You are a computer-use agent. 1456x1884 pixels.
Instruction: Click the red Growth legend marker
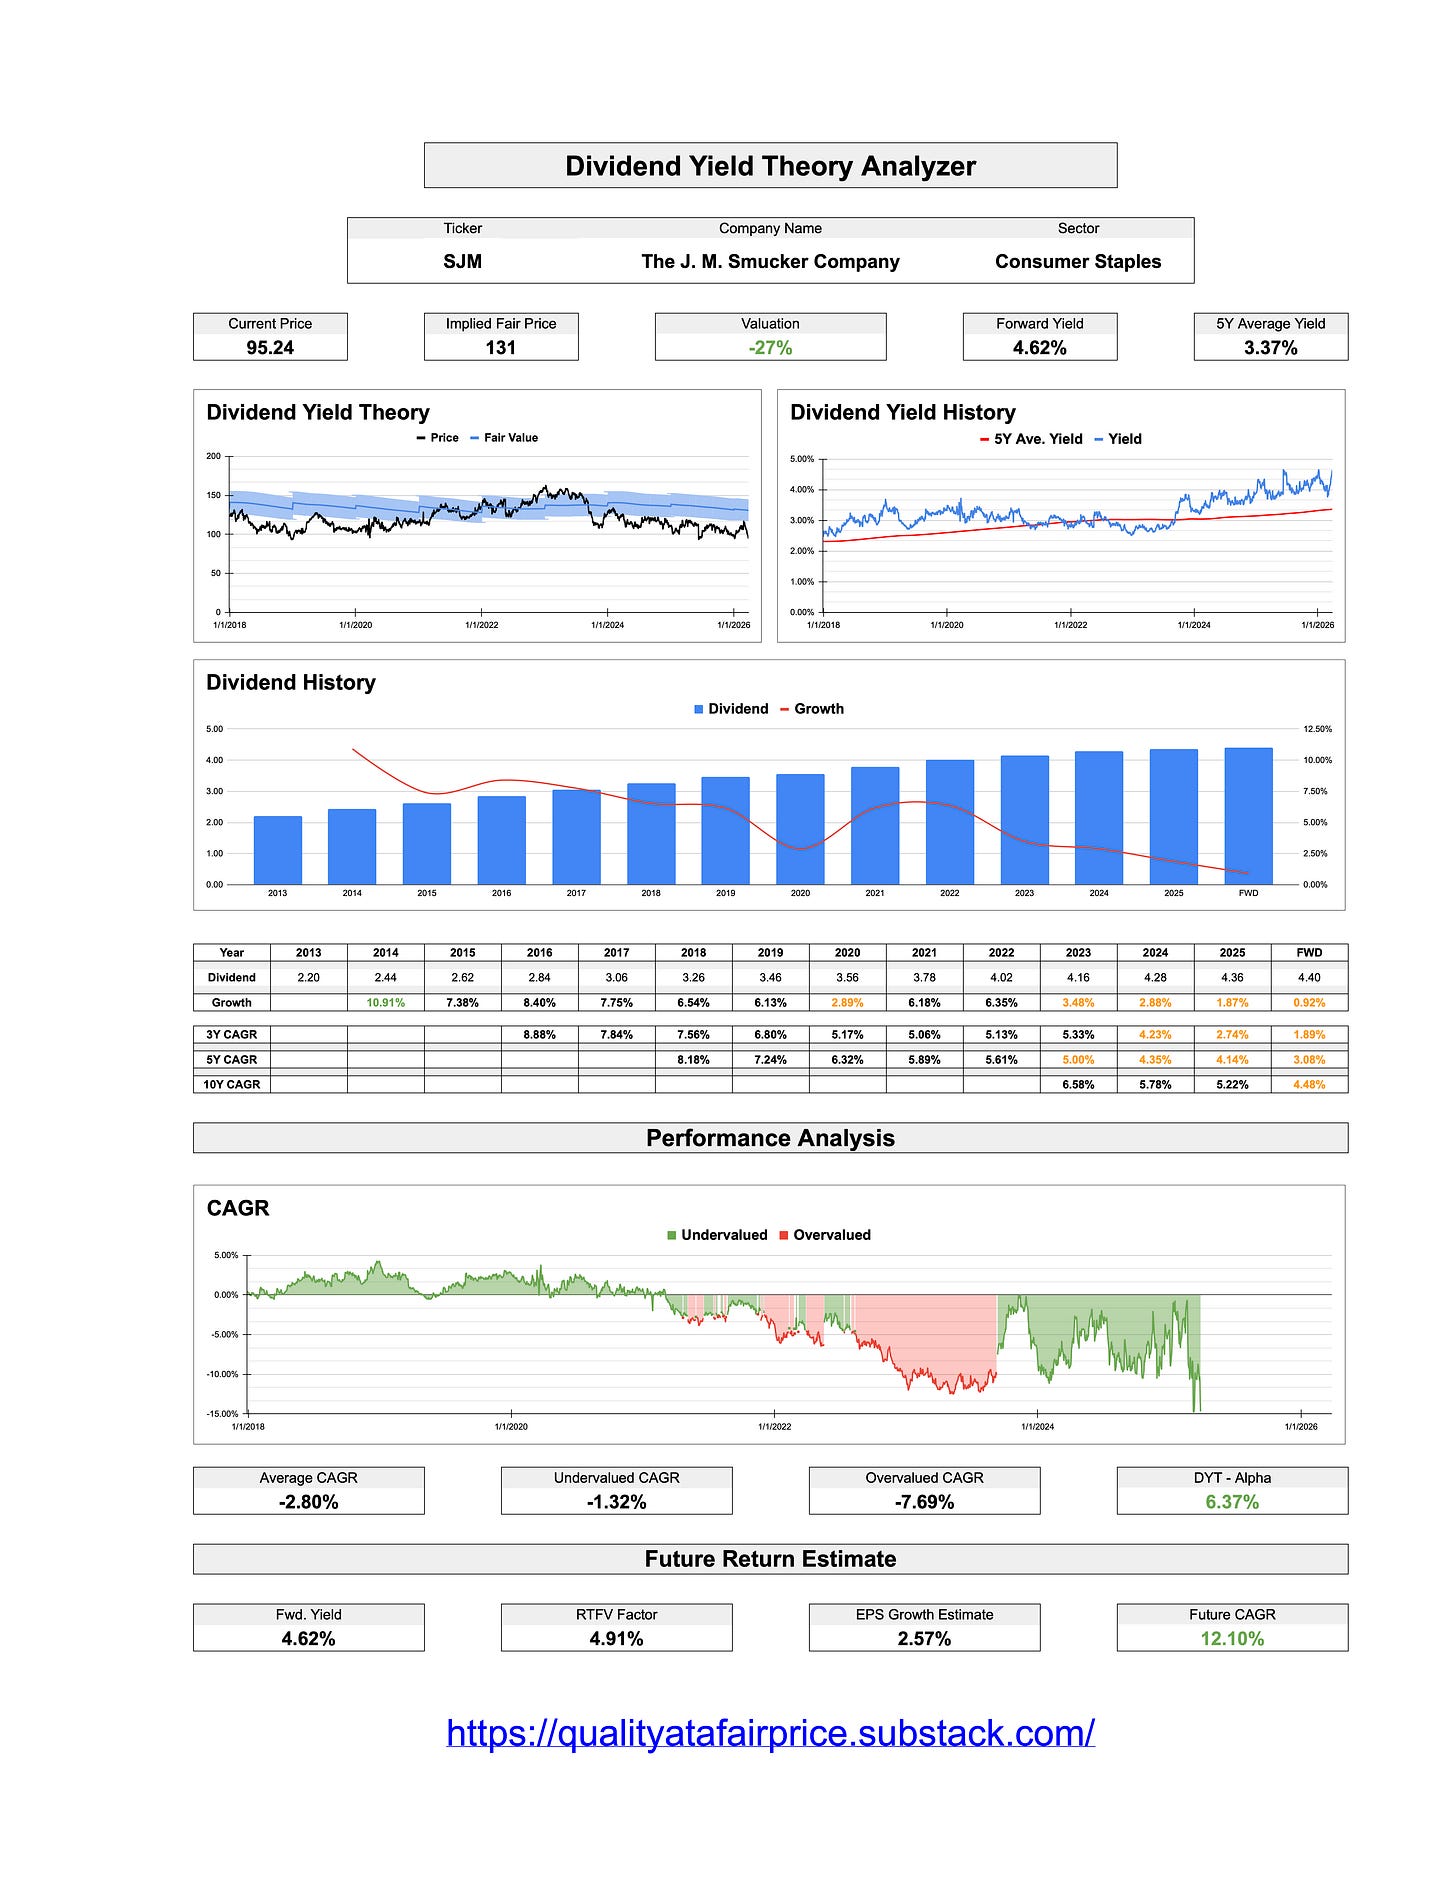[785, 709]
